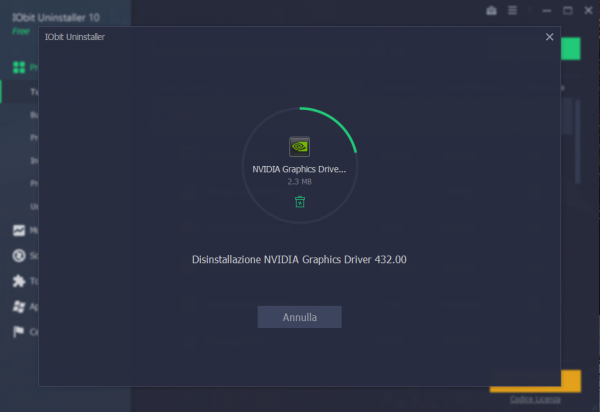Close the IObit Uninstaller dialog
This screenshot has width=600, height=412.
coord(549,37)
